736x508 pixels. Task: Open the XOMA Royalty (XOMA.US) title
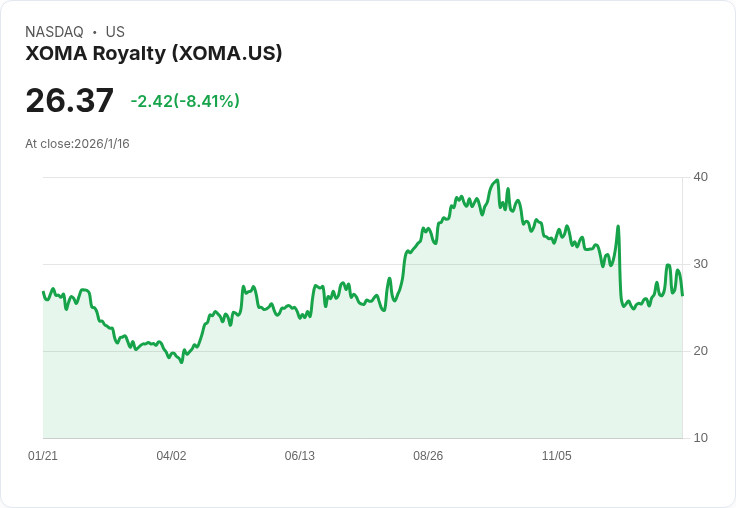tap(154, 53)
